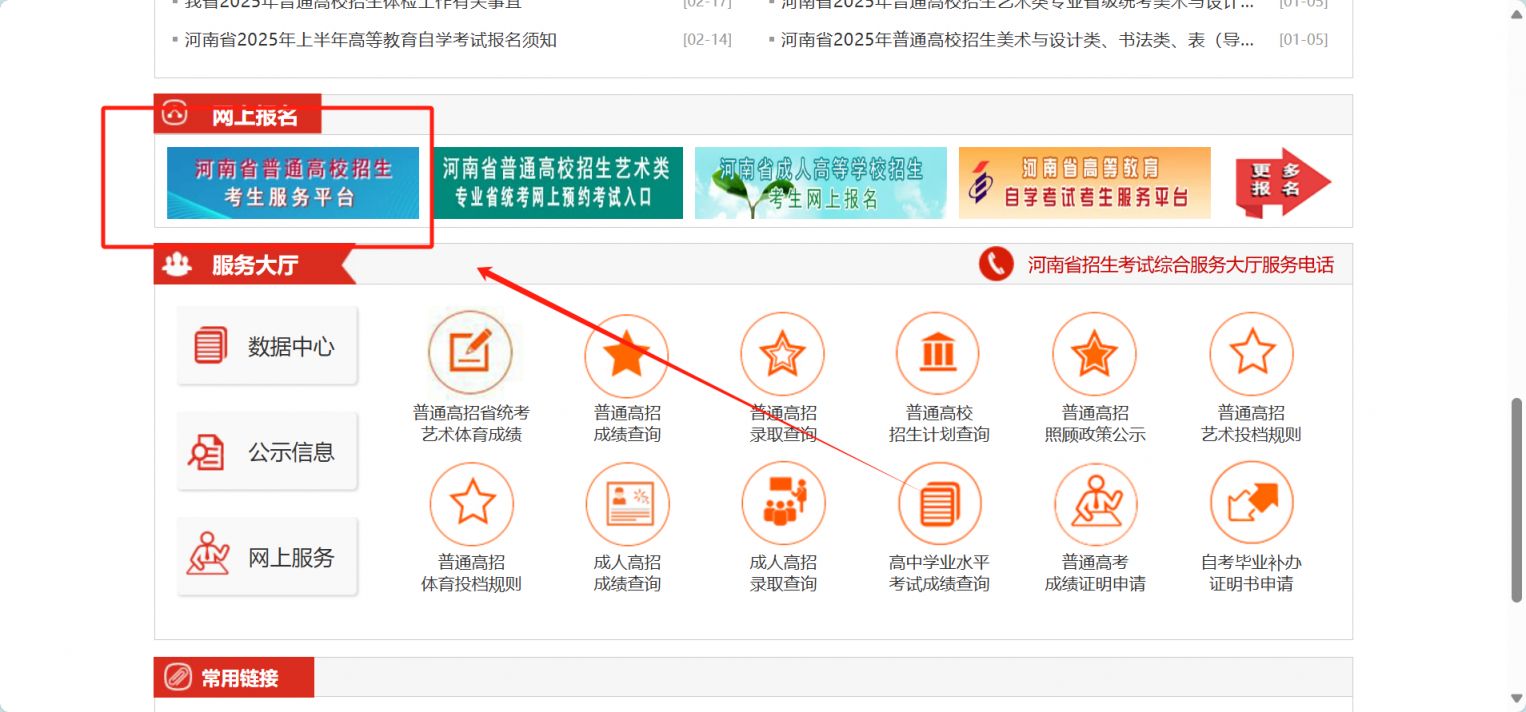Click 普通高招成绩查询 label text

(627, 424)
